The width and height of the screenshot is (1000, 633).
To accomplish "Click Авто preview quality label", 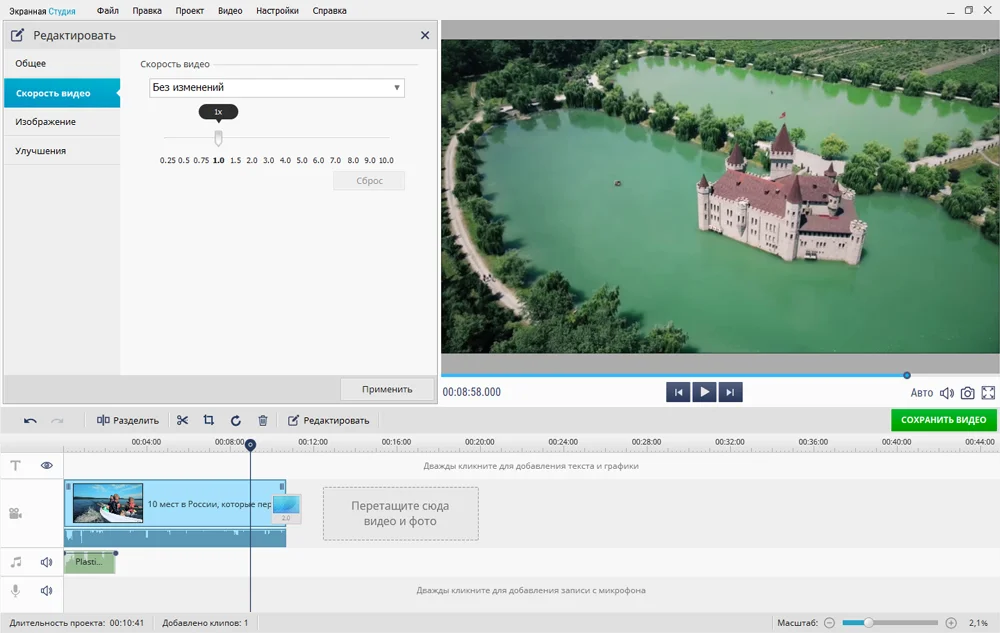I will [x=922, y=393].
